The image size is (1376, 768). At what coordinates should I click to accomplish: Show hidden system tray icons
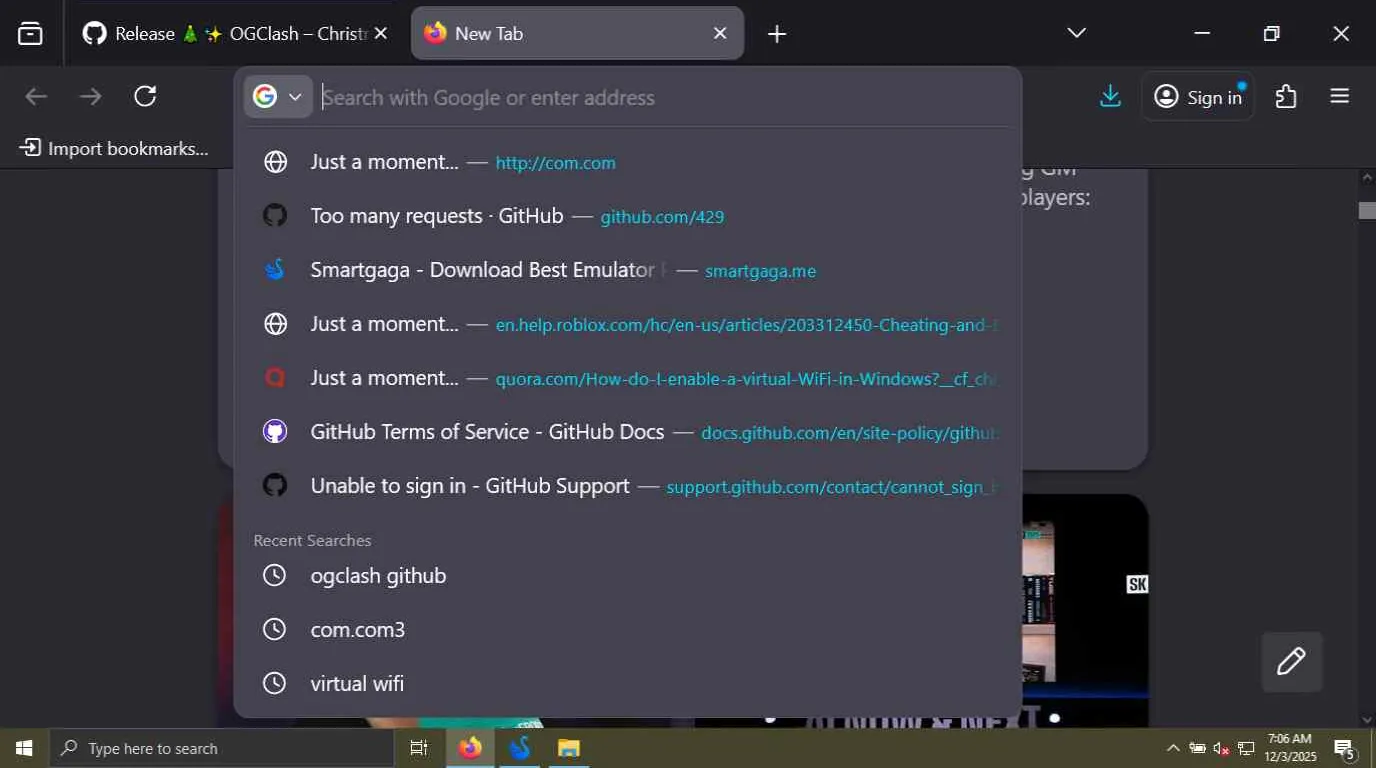click(1173, 748)
